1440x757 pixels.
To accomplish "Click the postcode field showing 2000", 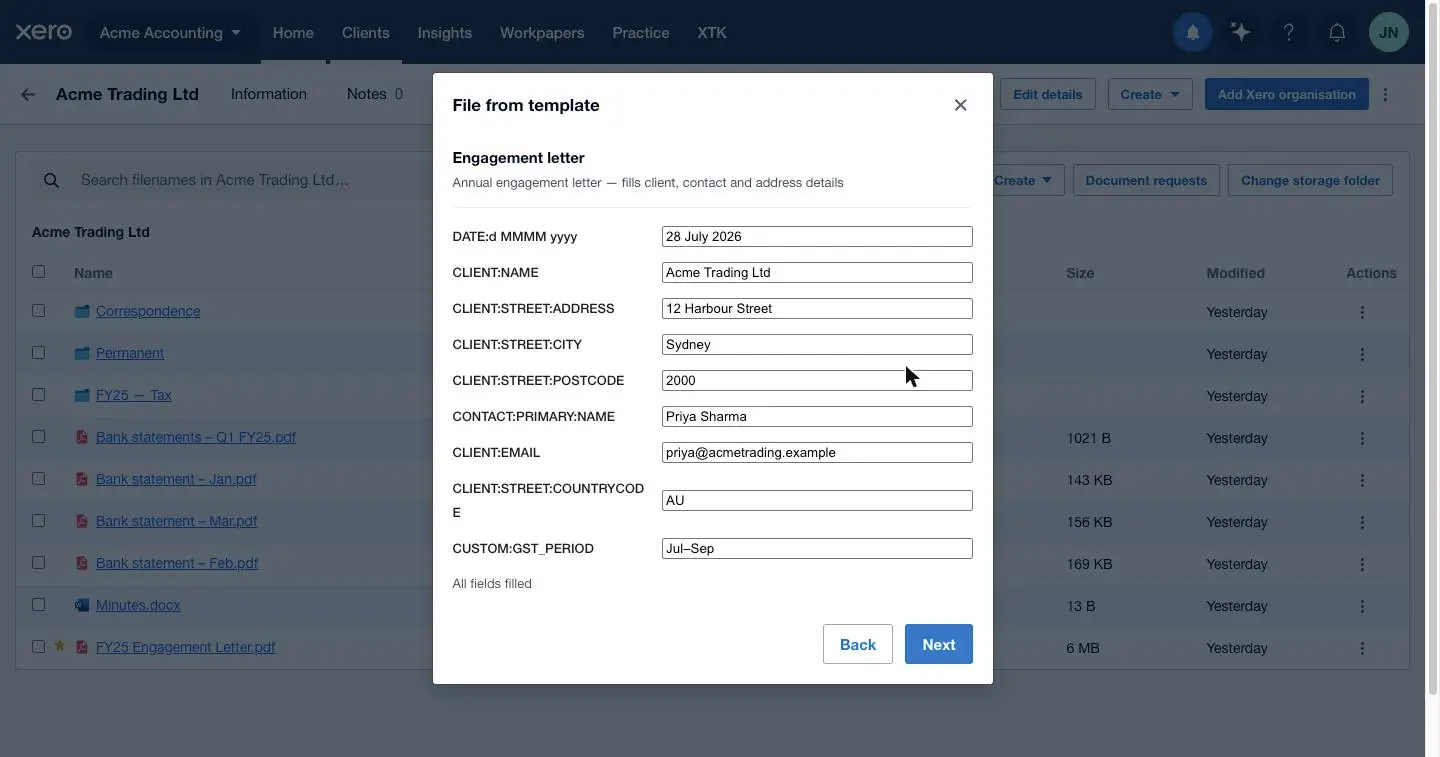I will pos(817,380).
